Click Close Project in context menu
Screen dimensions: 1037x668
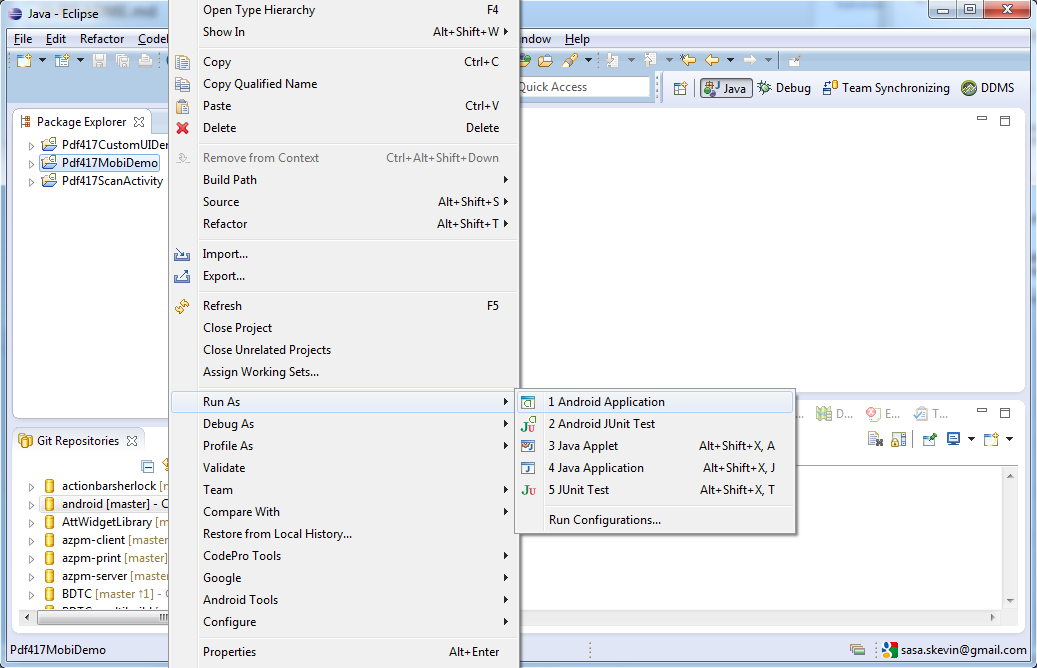[x=343, y=328]
